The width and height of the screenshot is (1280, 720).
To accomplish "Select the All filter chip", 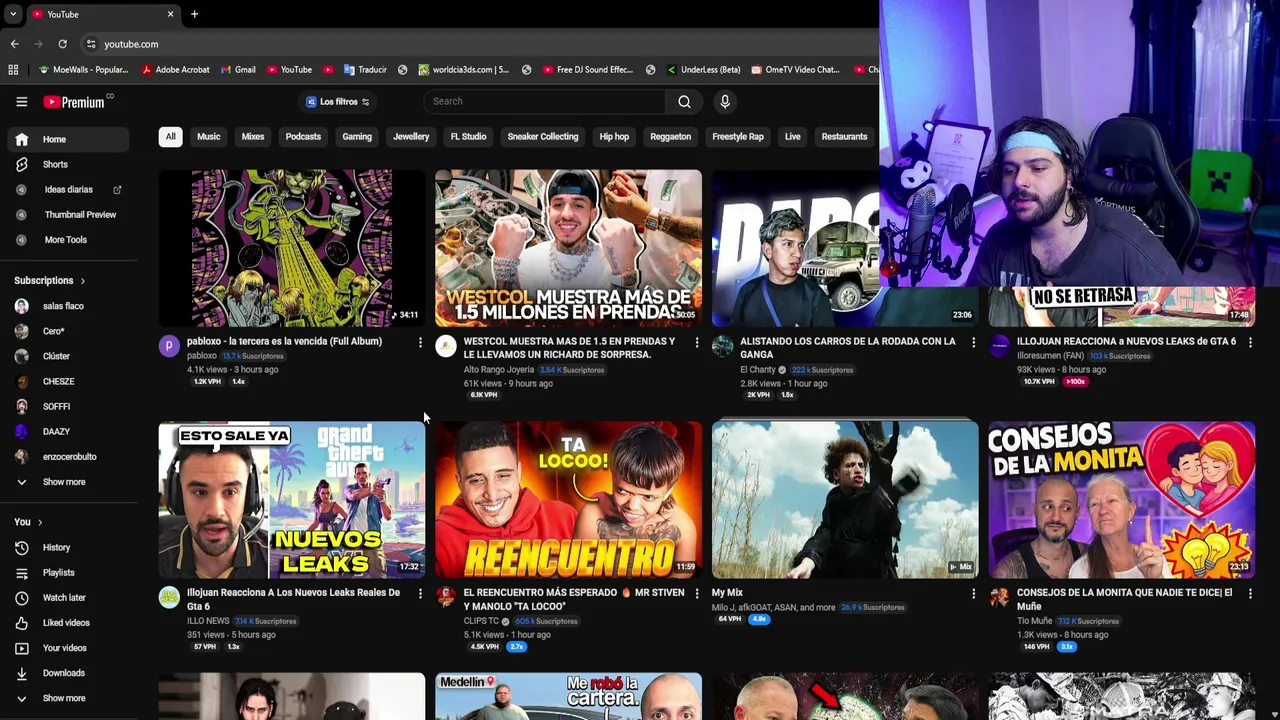I will tap(170, 137).
